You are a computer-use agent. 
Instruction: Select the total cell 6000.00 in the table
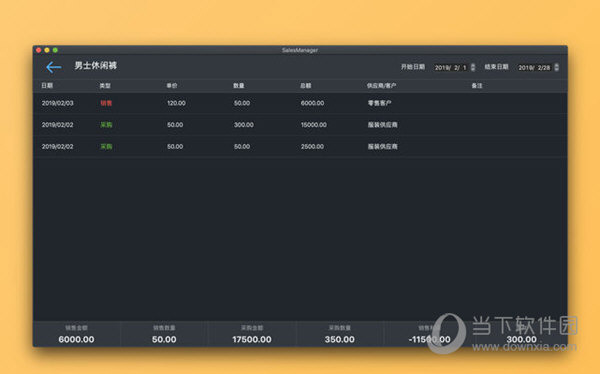click(x=312, y=103)
